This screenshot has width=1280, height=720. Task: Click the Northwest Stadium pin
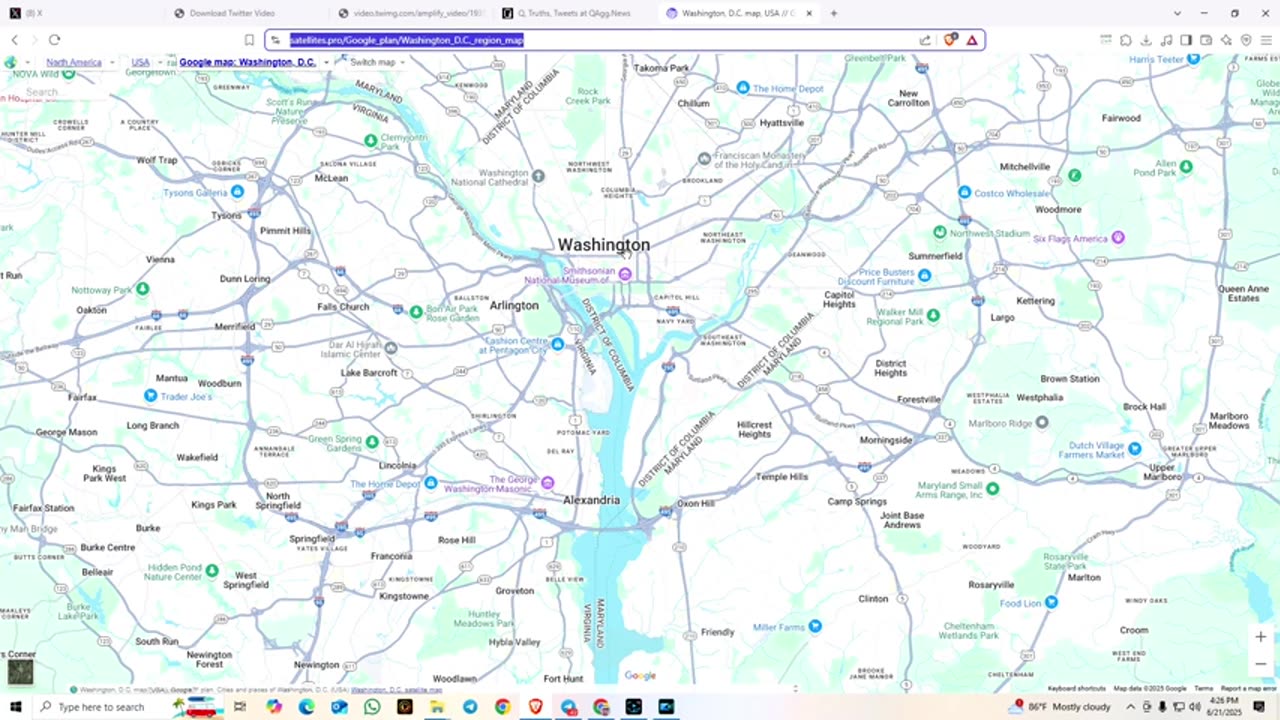[939, 232]
